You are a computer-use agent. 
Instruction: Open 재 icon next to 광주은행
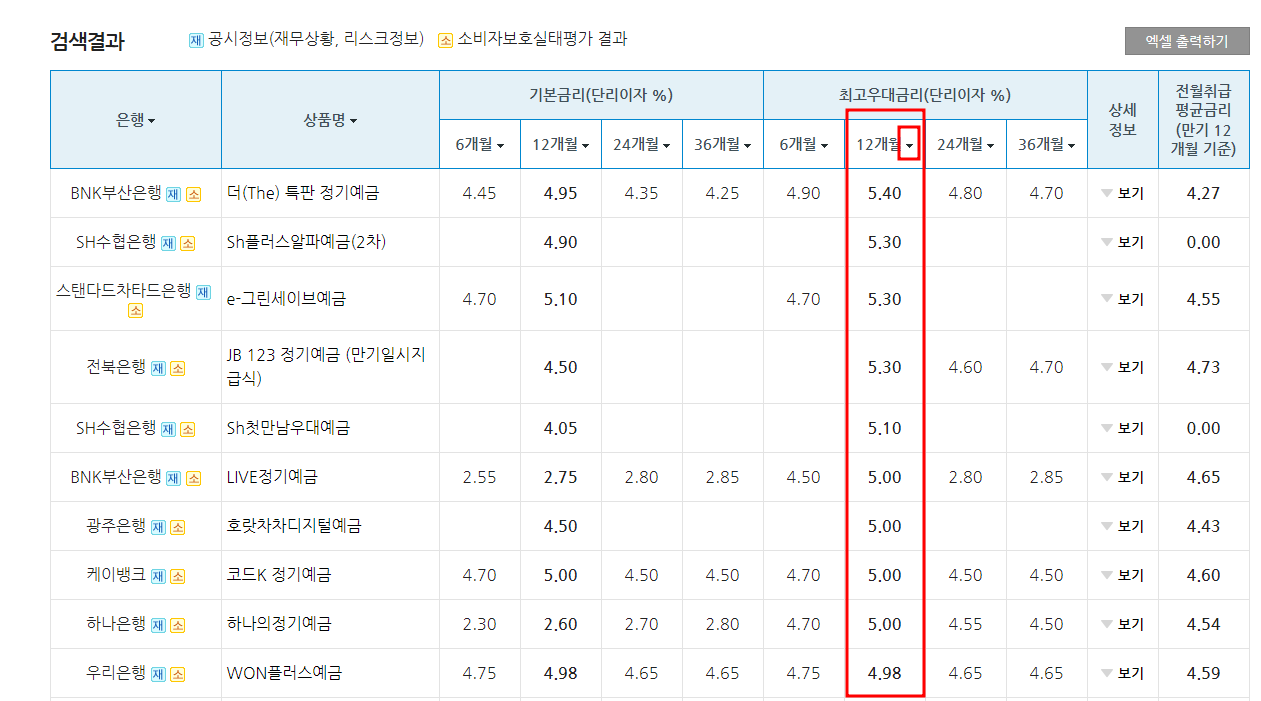[x=158, y=527]
